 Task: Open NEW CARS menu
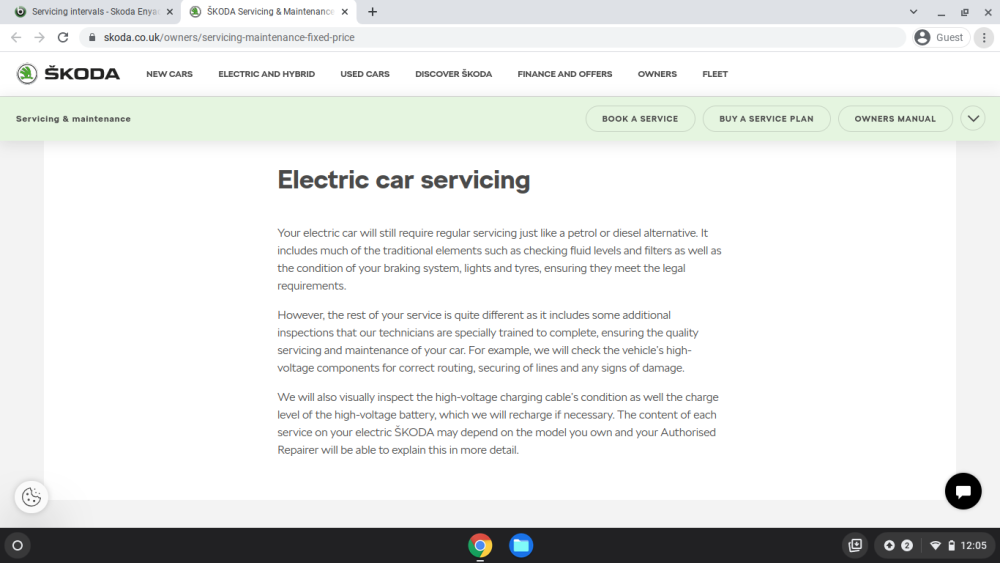[169, 74]
